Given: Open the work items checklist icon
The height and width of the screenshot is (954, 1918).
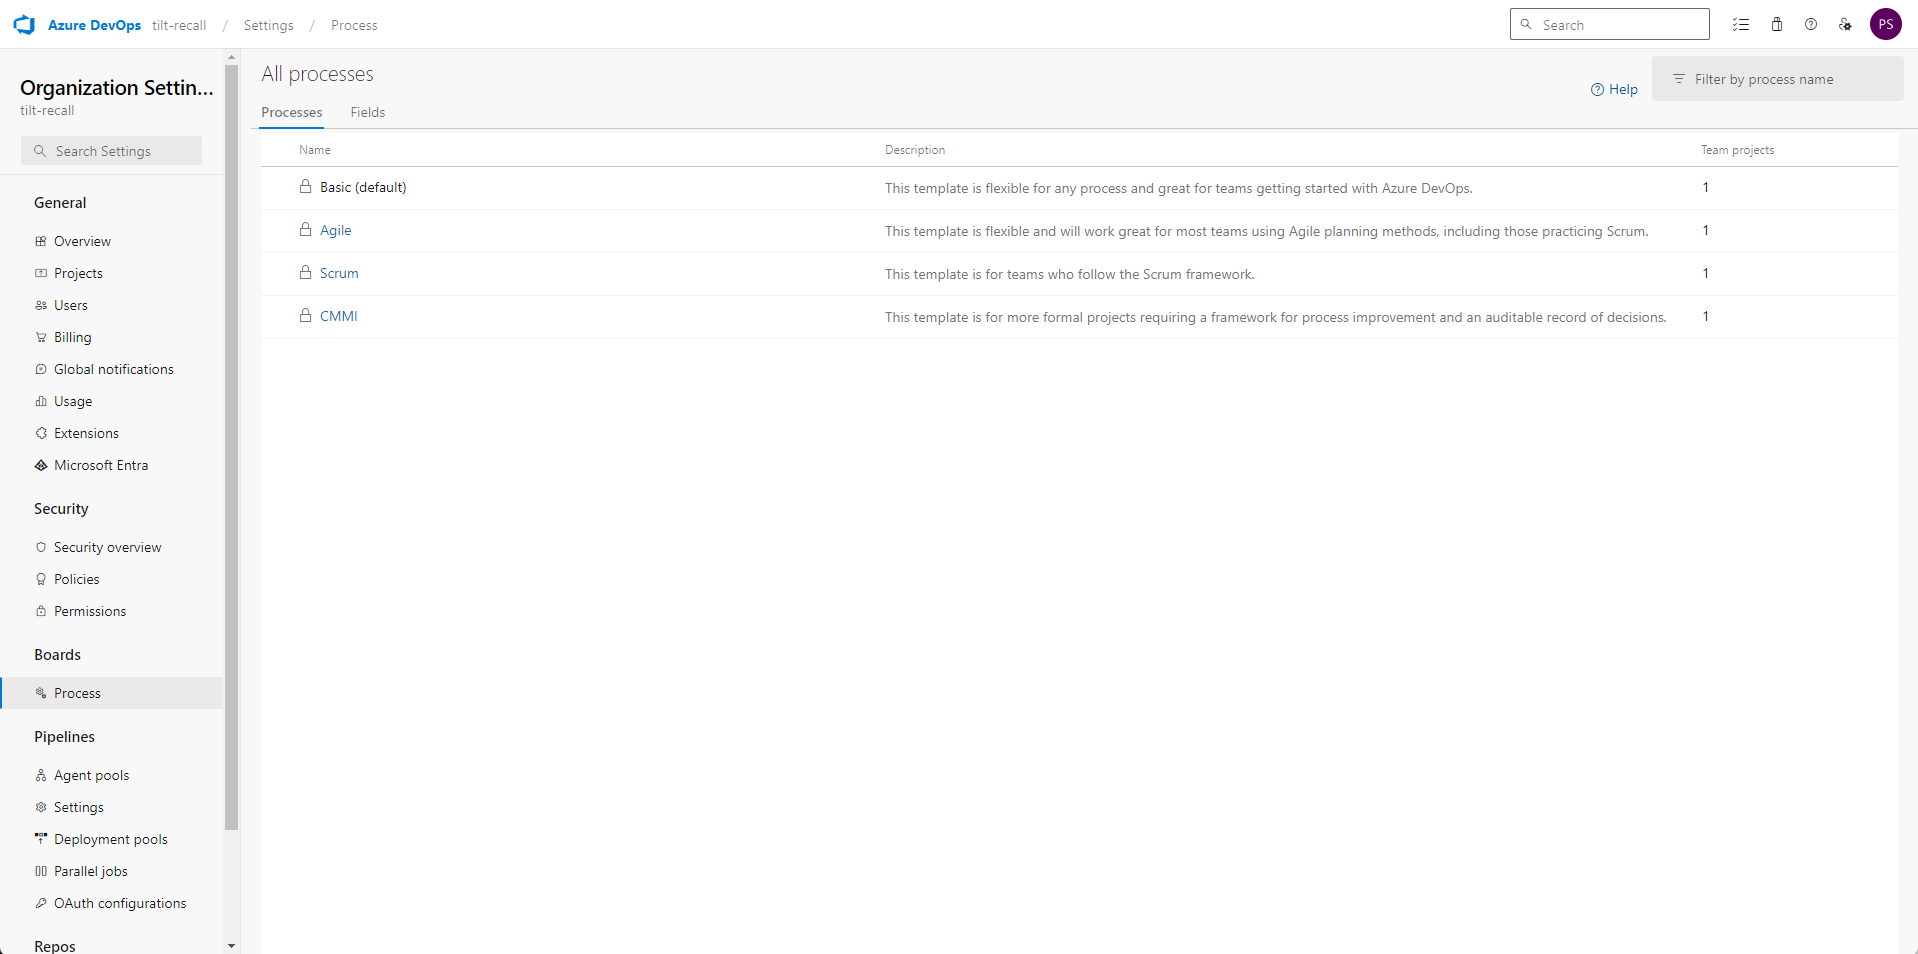Looking at the screenshot, I should pos(1741,24).
